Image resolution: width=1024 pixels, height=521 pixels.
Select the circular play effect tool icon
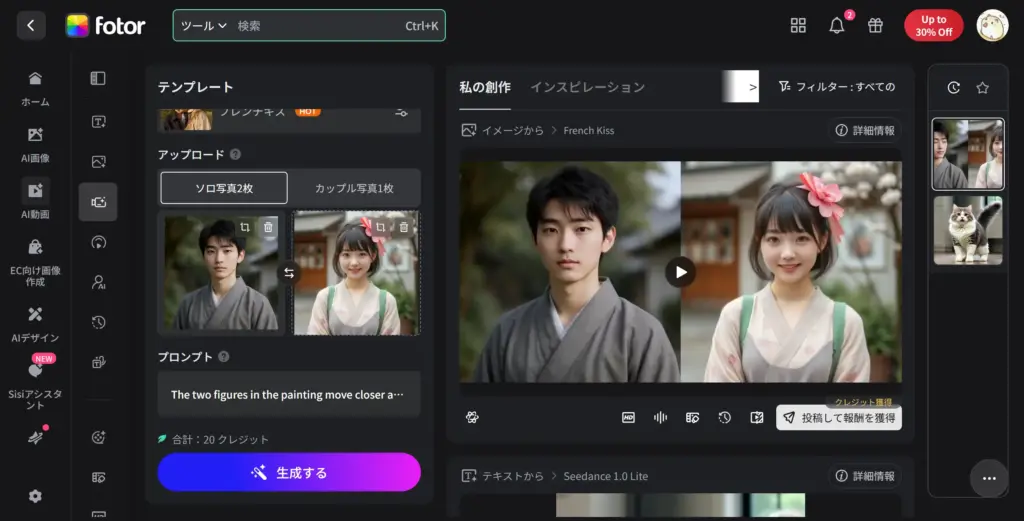99,242
